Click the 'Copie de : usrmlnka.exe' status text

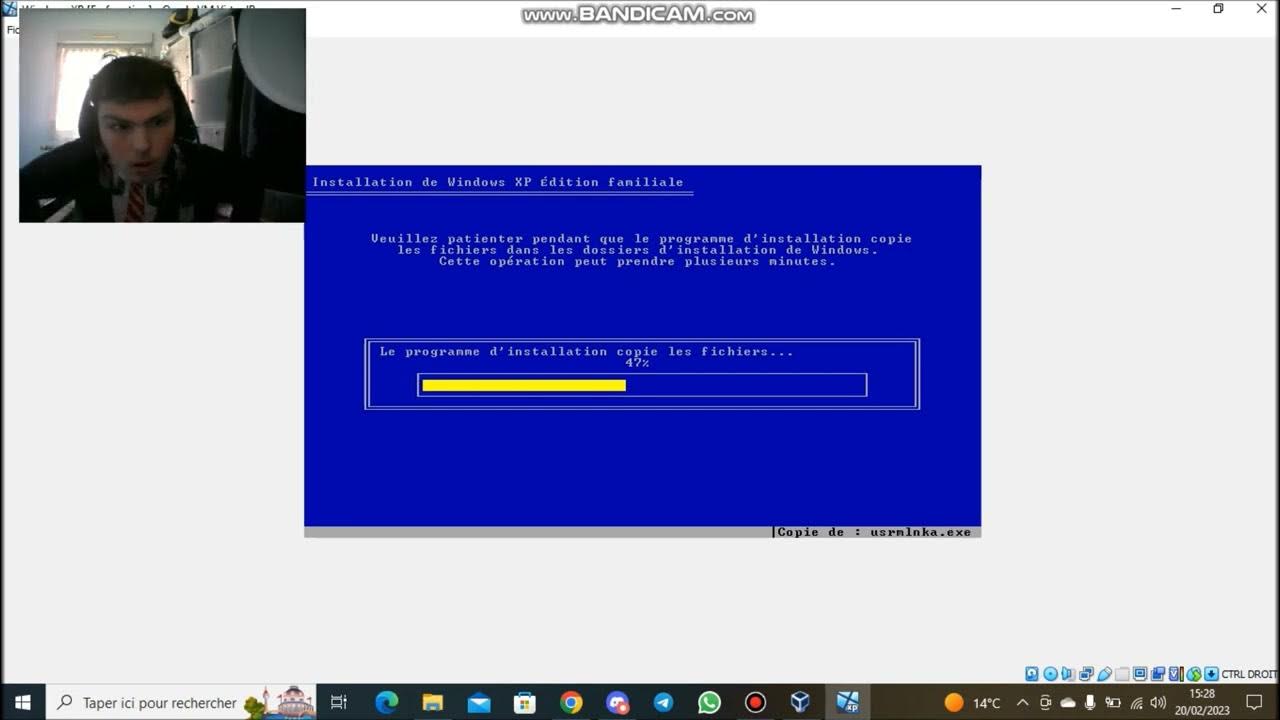(x=874, y=532)
